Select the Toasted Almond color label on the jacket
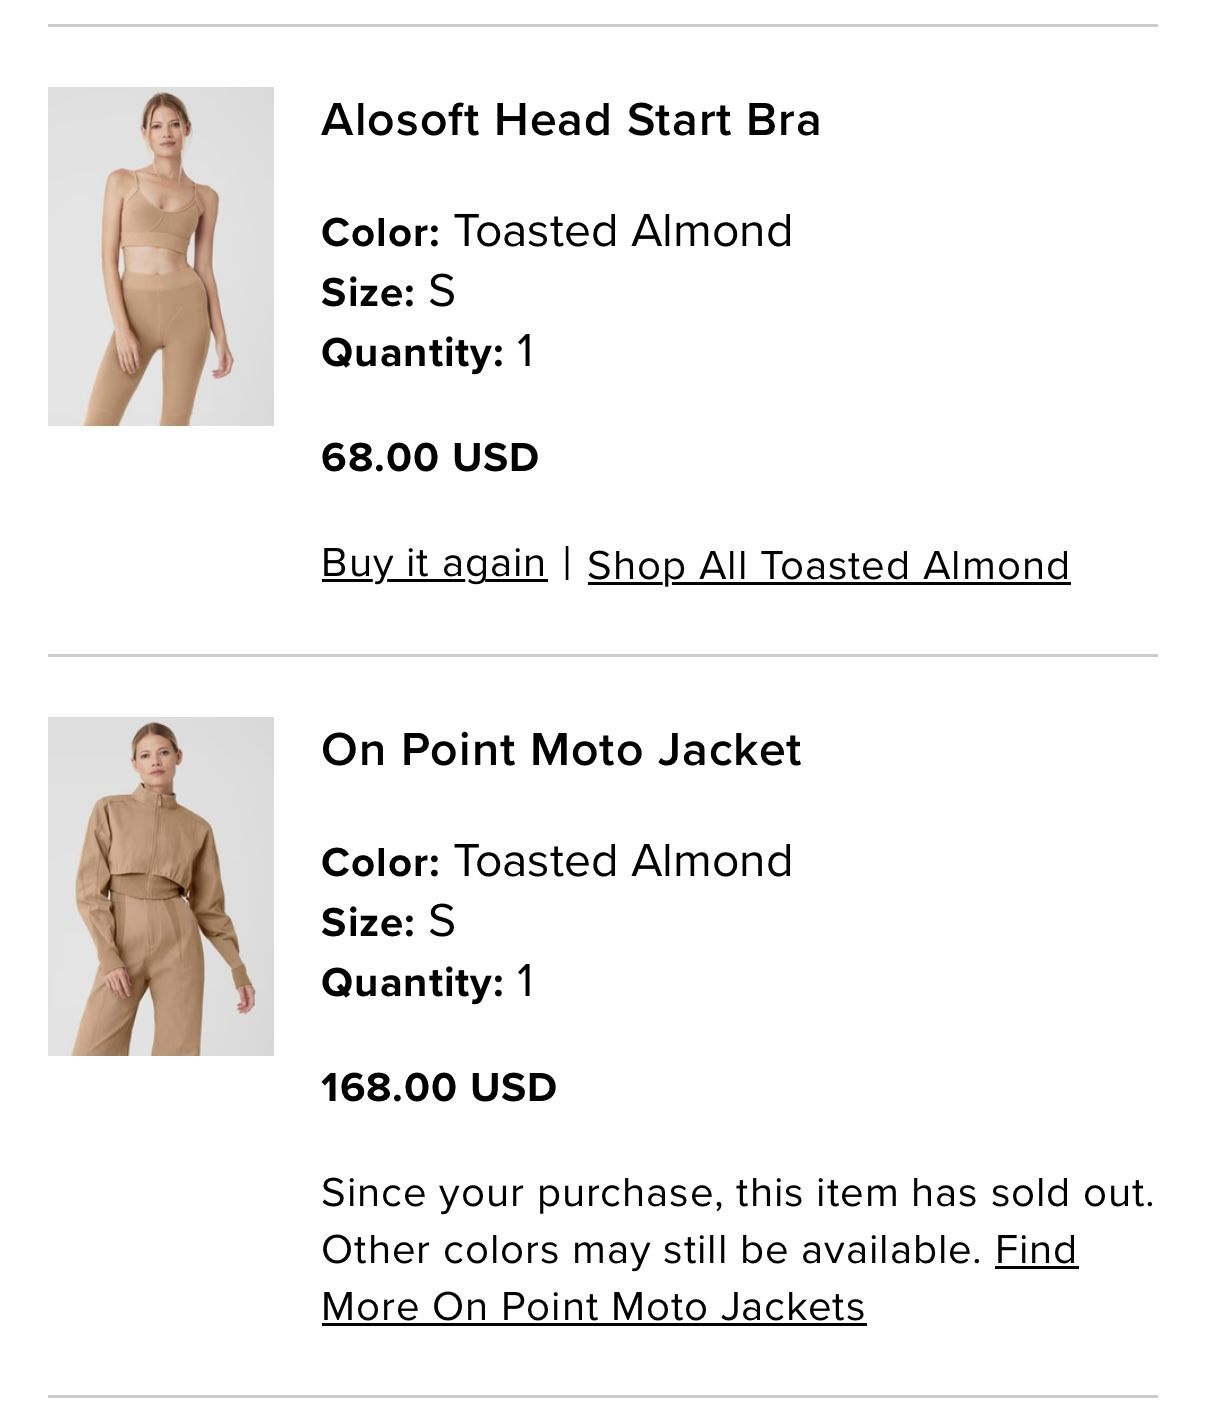Screen dimensions: 1206x1419 point(555,858)
